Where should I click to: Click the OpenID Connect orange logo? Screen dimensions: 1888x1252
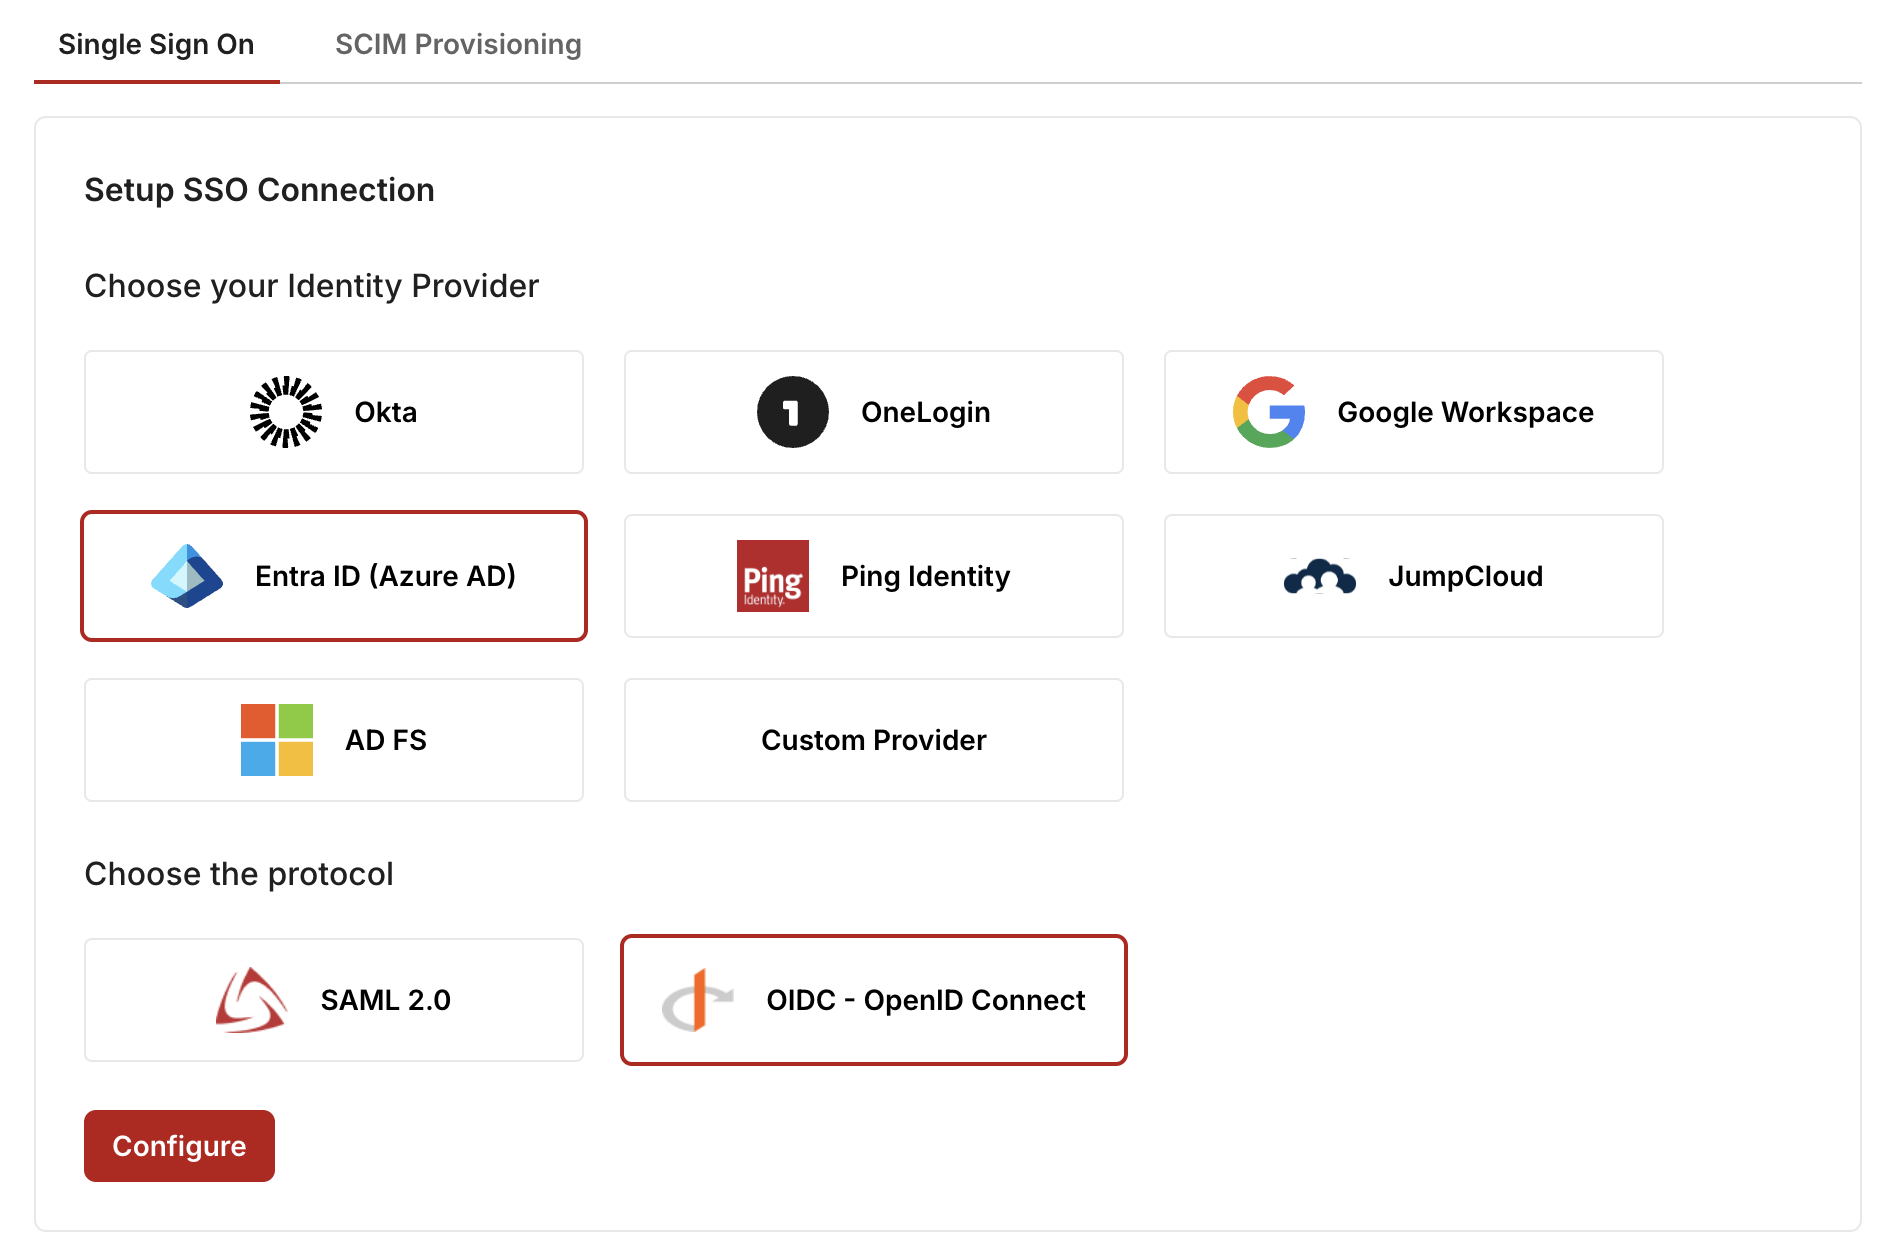pos(698,1000)
